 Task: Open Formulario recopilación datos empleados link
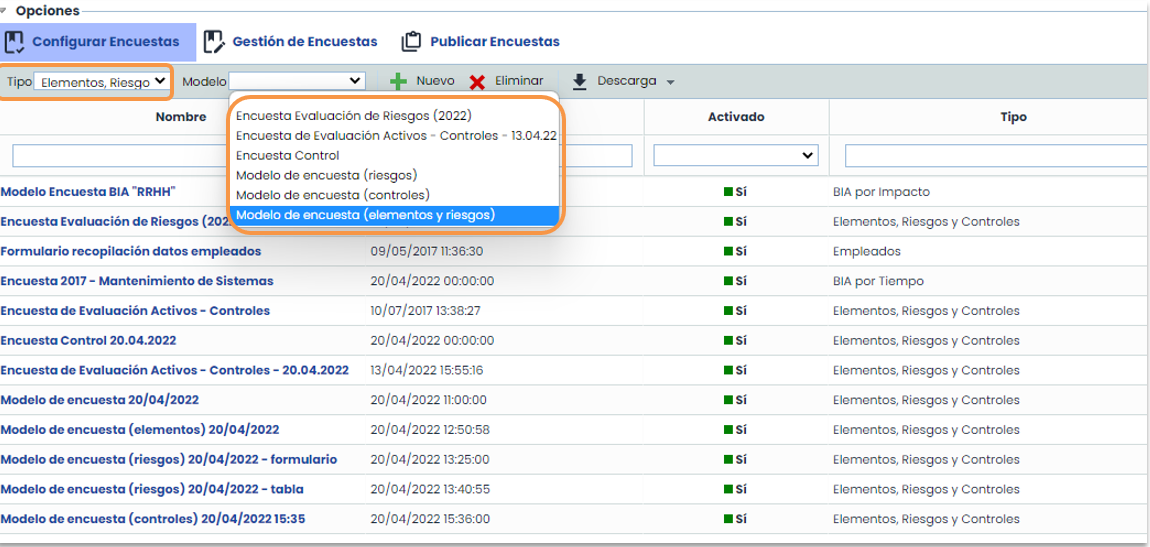(131, 251)
